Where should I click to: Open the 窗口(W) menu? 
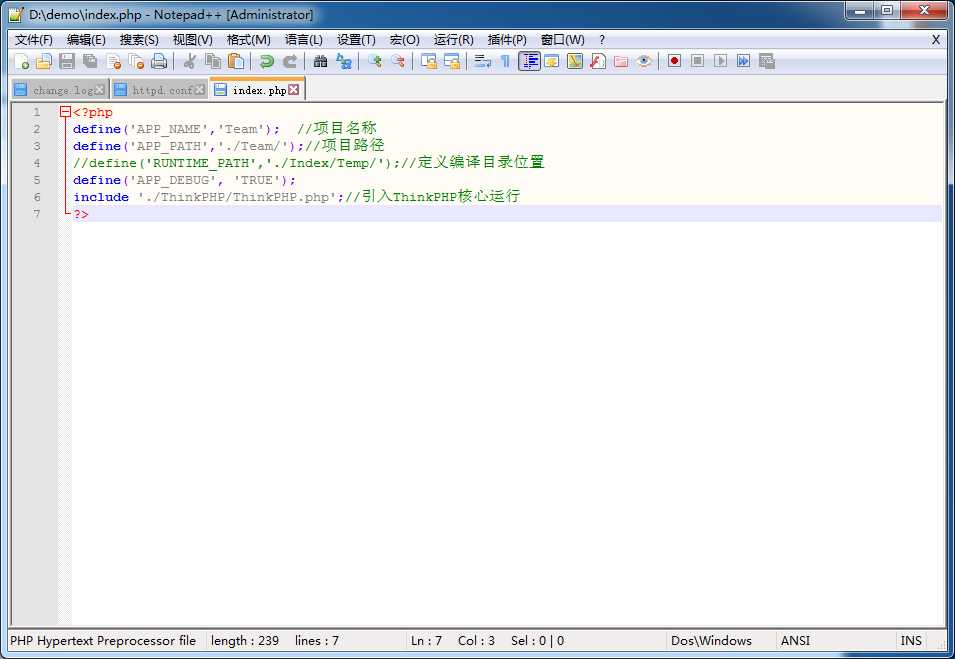click(x=562, y=40)
